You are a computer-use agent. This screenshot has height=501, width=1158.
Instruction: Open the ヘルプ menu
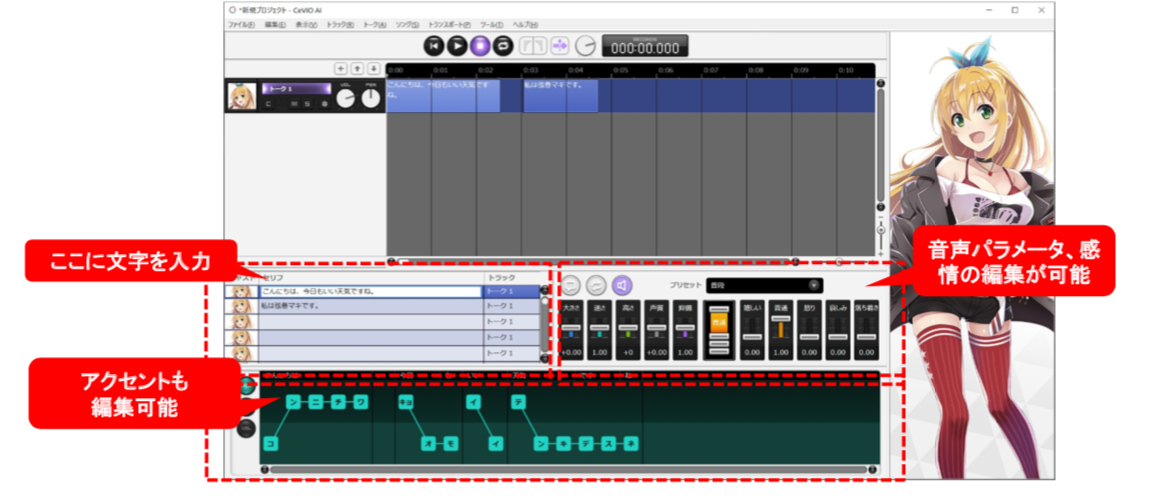pos(524,24)
